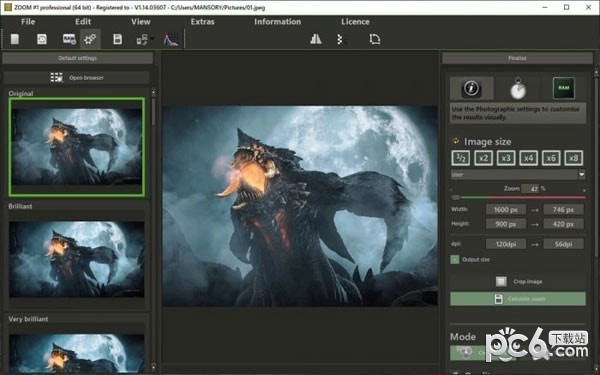The width and height of the screenshot is (600, 375).
Task: Toggle the Output size checkbox
Action: point(455,259)
